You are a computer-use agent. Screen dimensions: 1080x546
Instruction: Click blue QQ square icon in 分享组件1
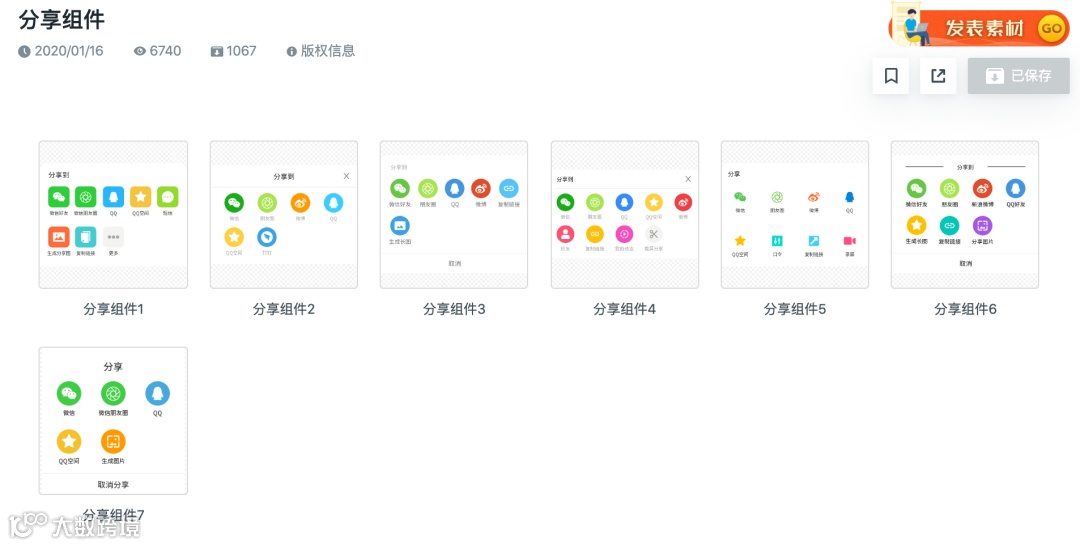[113, 197]
